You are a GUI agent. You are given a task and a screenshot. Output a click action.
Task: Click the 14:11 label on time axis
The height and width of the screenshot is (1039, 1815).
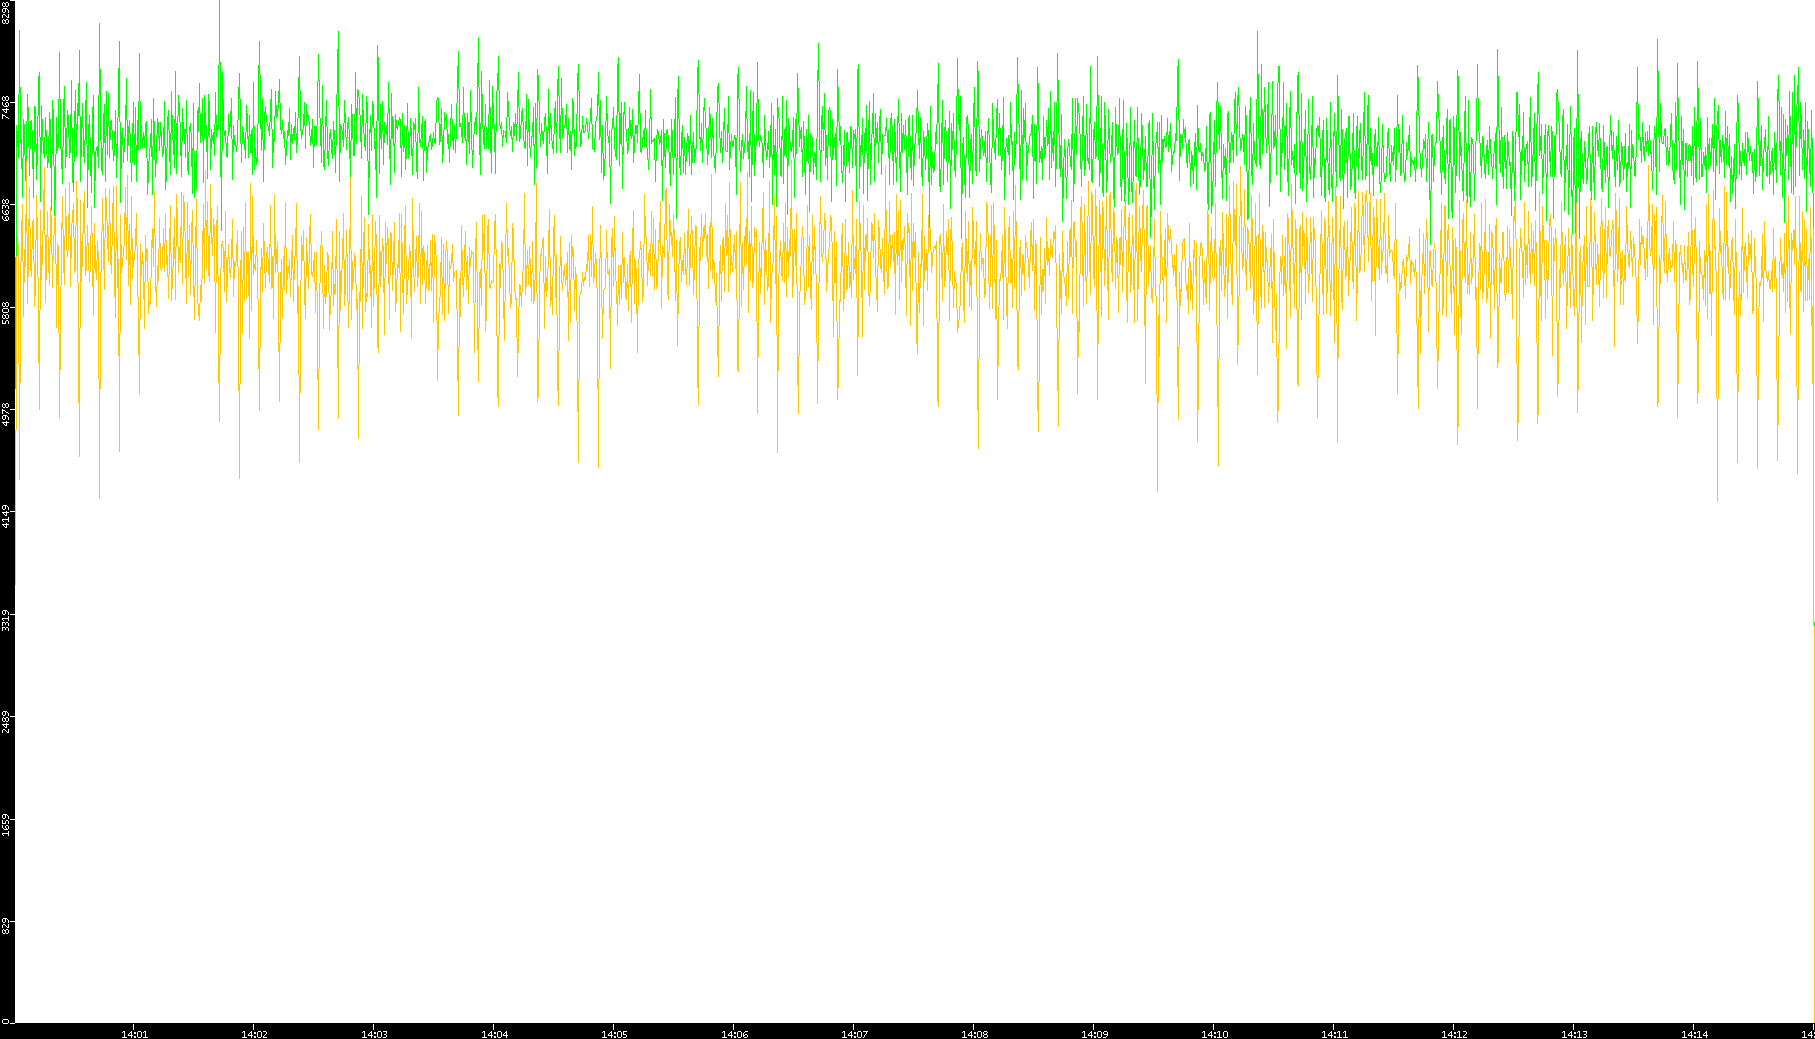tap(1334, 1034)
